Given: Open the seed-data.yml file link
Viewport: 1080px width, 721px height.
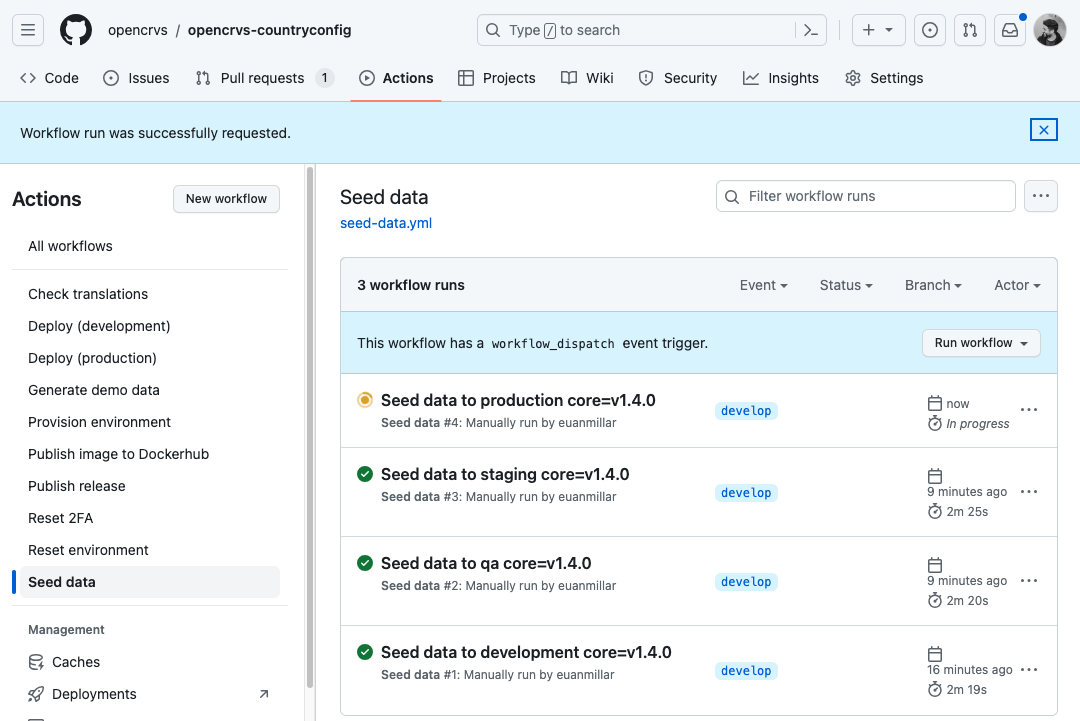Looking at the screenshot, I should click(386, 223).
